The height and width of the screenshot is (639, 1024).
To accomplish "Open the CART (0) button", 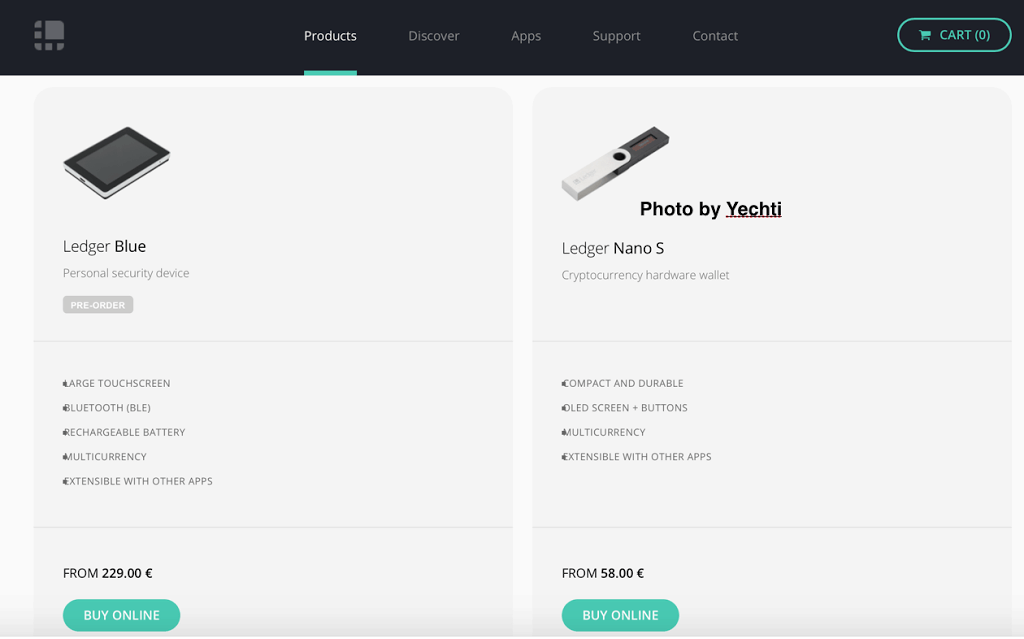I will [x=954, y=35].
